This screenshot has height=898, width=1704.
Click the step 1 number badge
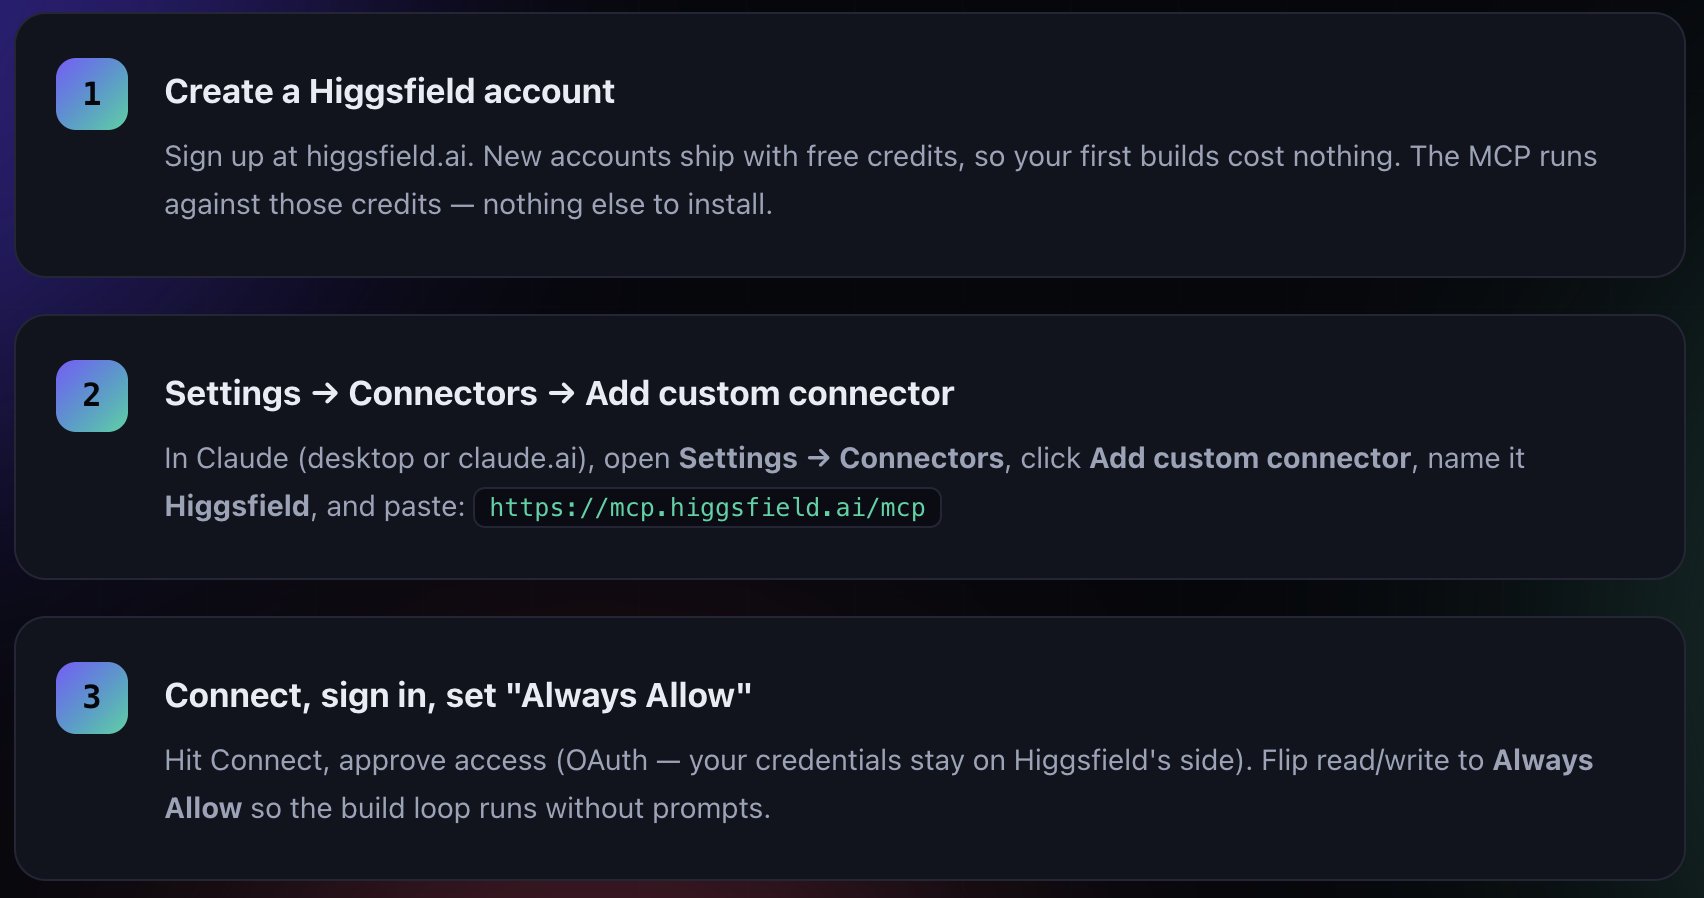coord(92,94)
